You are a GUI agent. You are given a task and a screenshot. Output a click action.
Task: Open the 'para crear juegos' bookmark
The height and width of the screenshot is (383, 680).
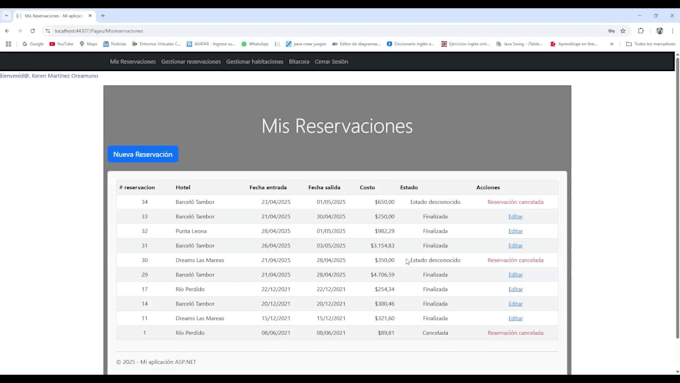[x=306, y=44]
